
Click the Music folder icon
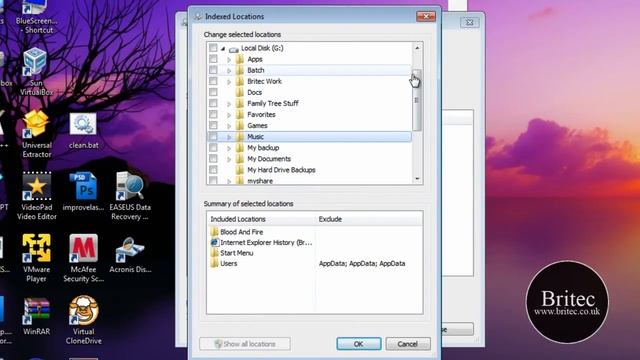click(240, 136)
